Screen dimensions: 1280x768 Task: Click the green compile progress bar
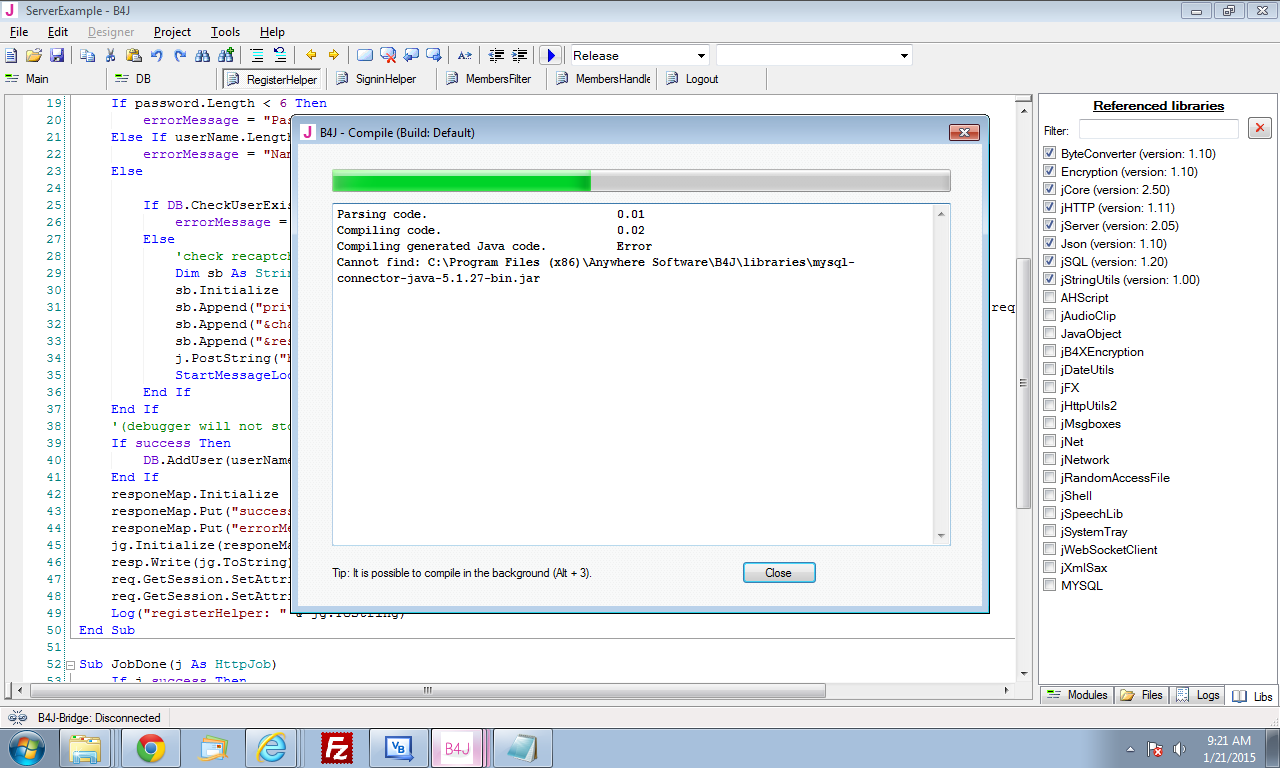(x=641, y=181)
